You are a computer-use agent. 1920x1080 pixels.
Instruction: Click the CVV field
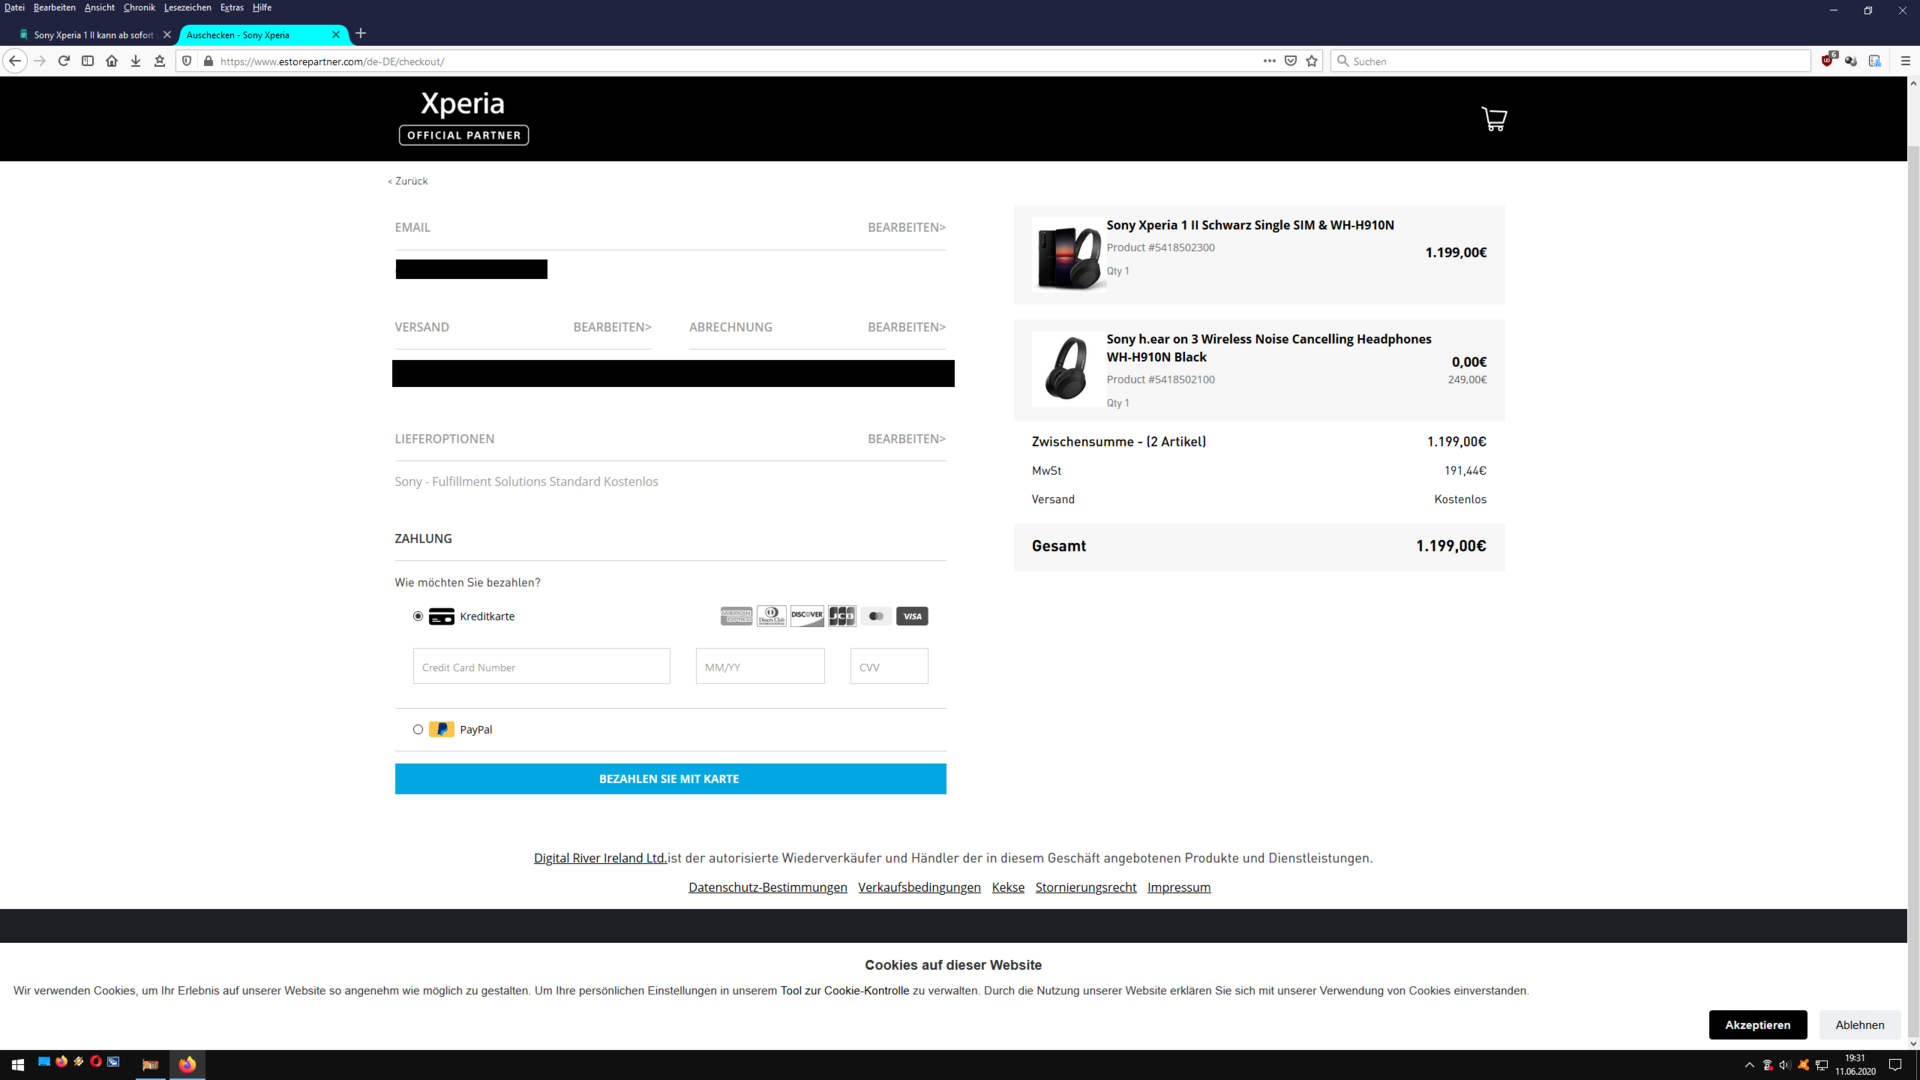tap(889, 666)
